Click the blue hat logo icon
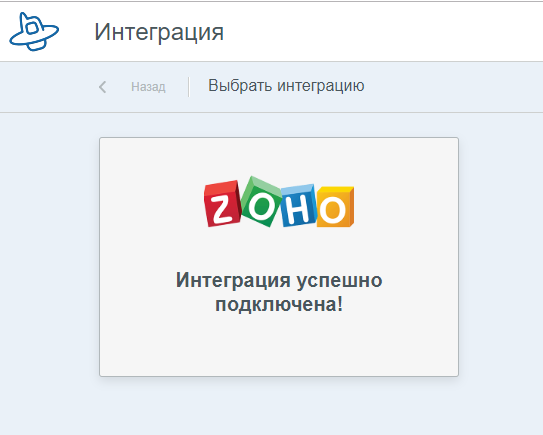The image size is (543, 435). click(34, 32)
